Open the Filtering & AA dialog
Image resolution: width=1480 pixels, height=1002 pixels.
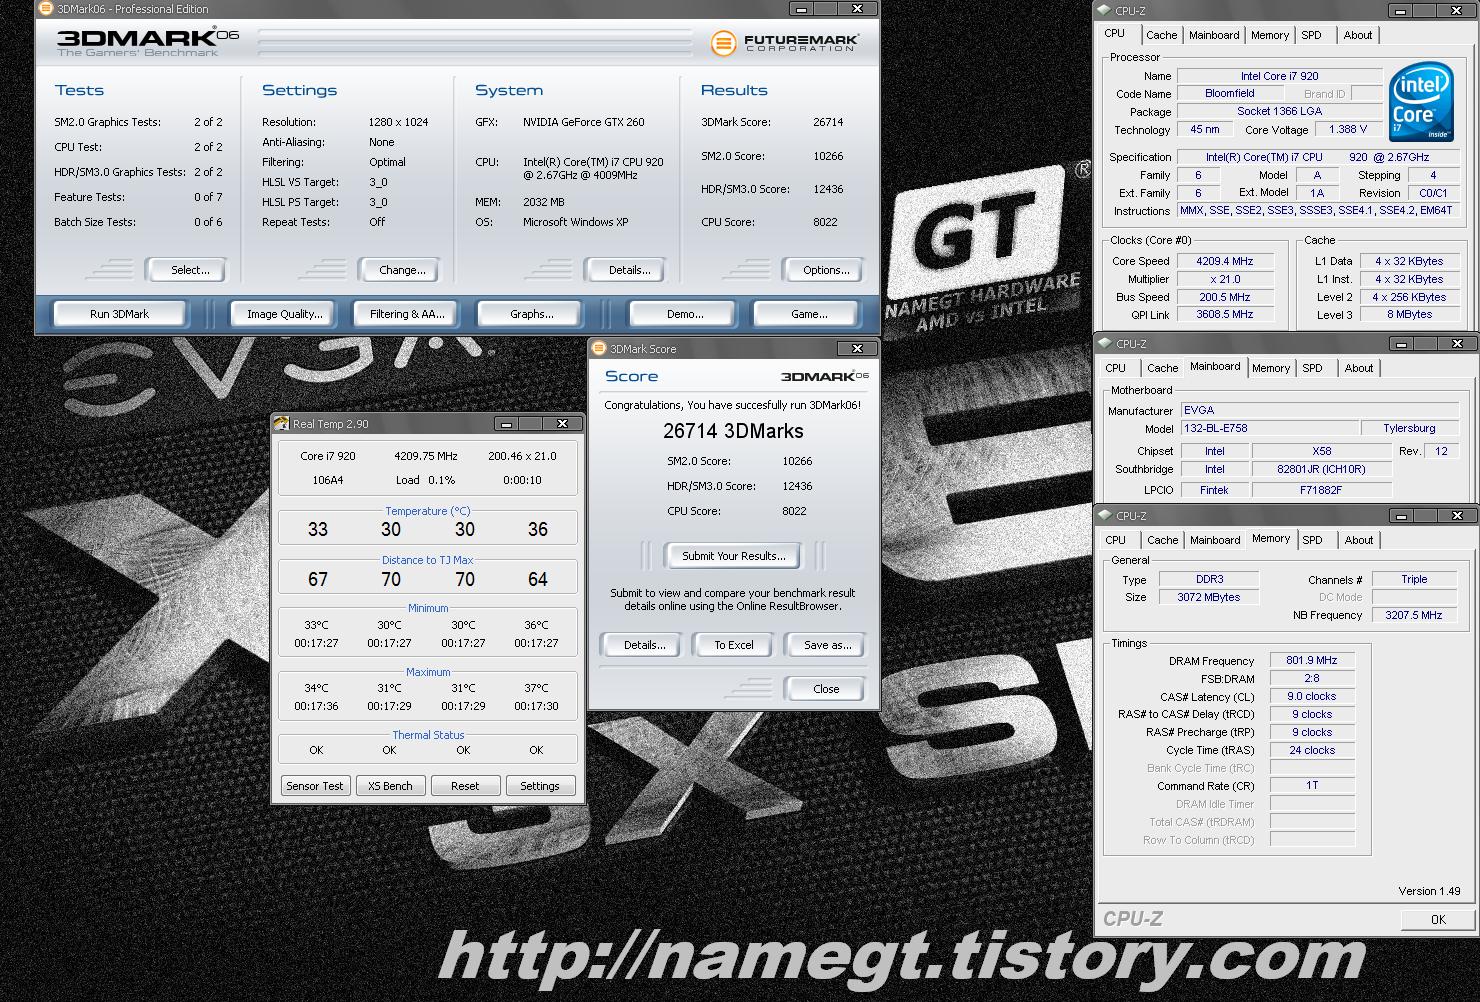(407, 314)
